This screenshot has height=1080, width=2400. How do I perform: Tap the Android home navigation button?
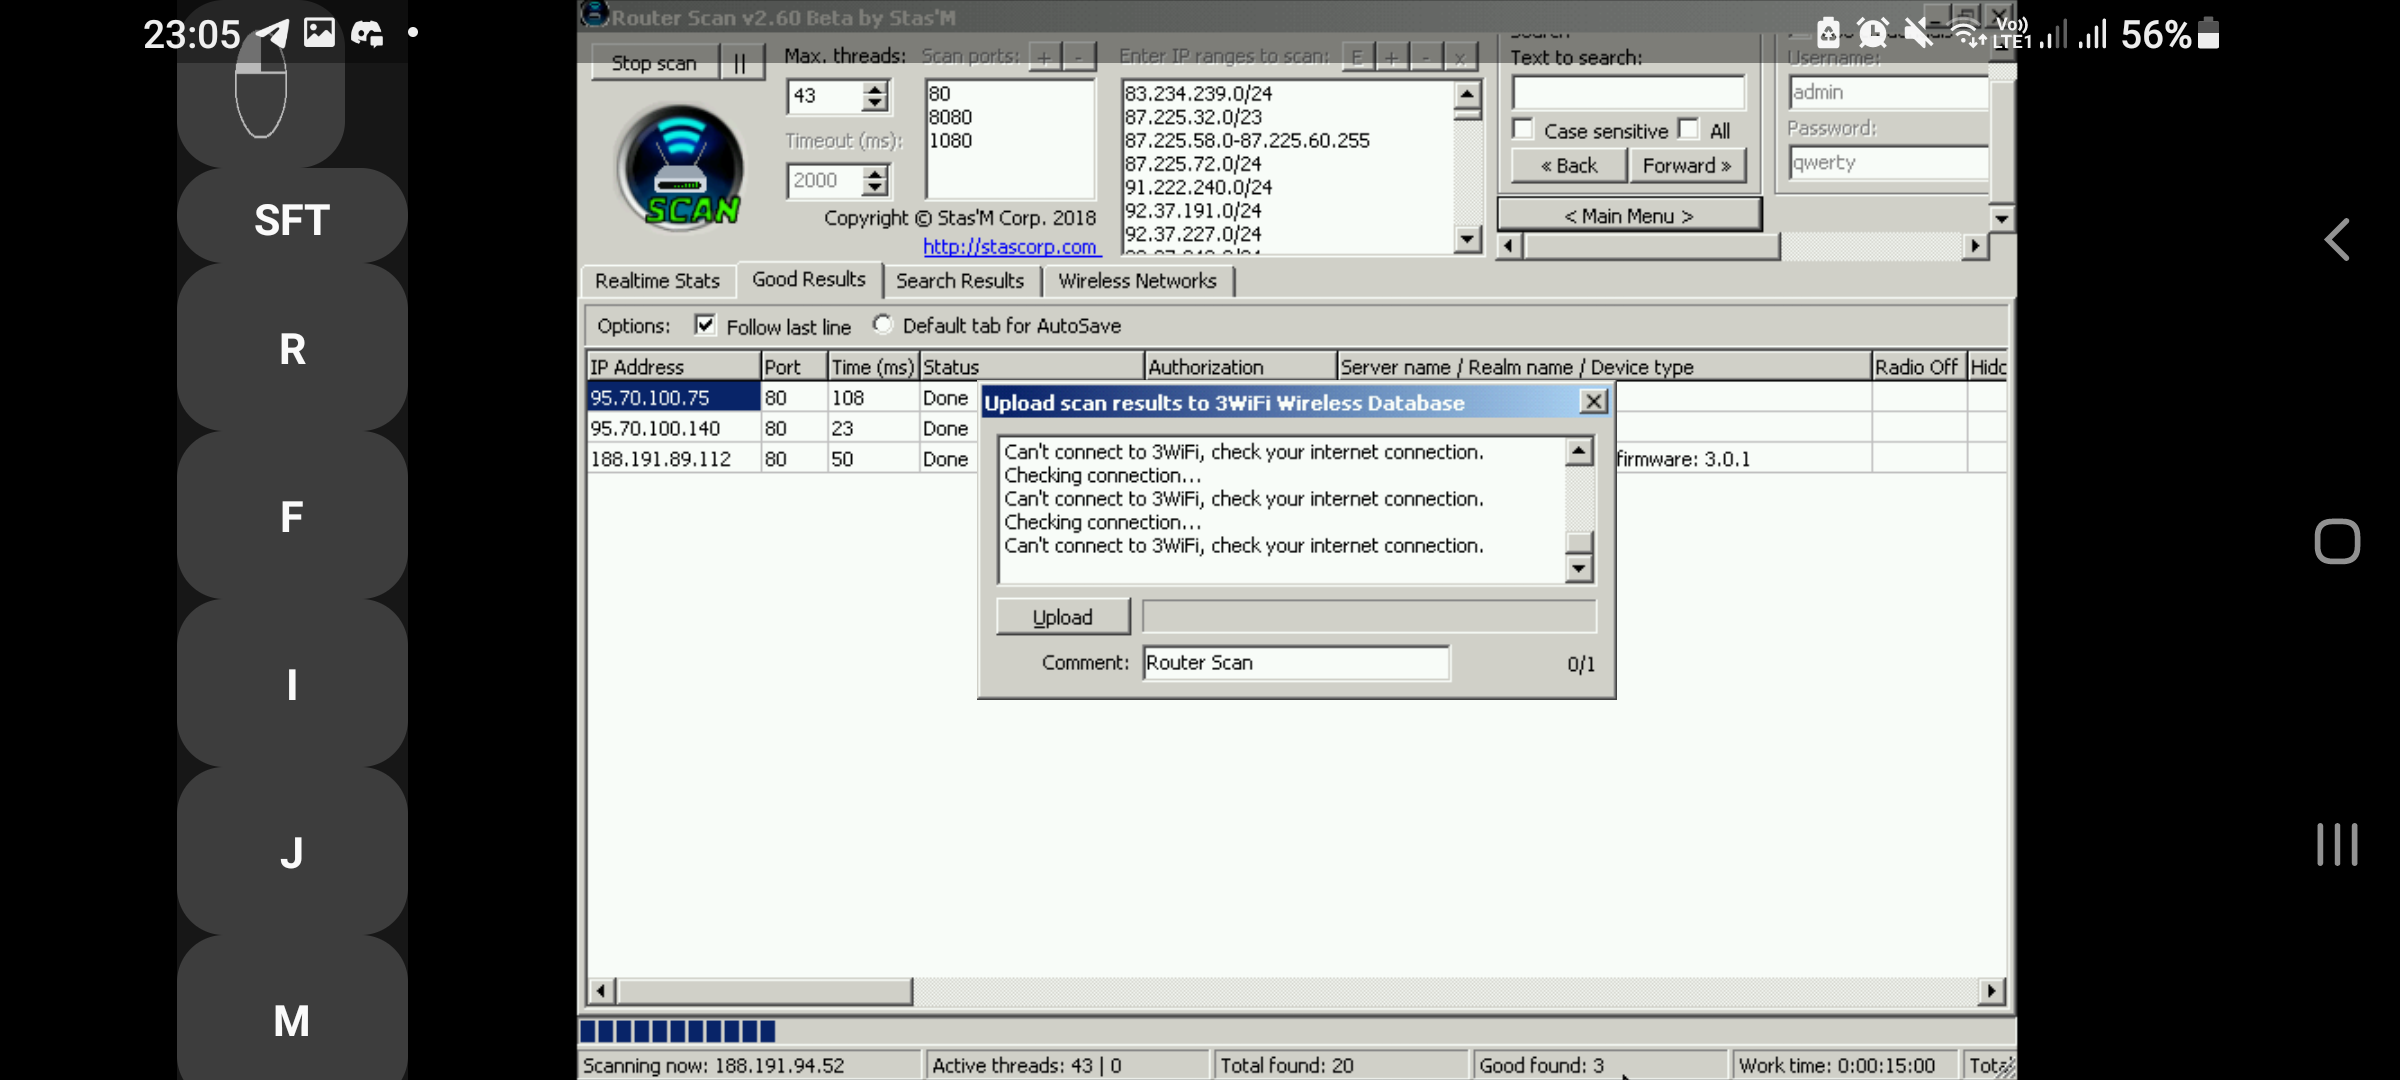click(2337, 542)
